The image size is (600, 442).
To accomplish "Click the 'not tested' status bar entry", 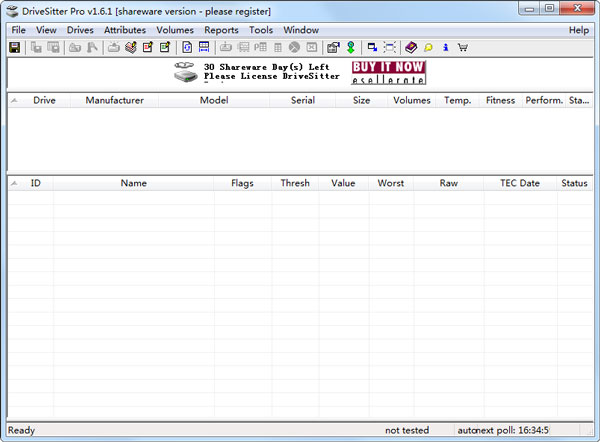I will (407, 431).
